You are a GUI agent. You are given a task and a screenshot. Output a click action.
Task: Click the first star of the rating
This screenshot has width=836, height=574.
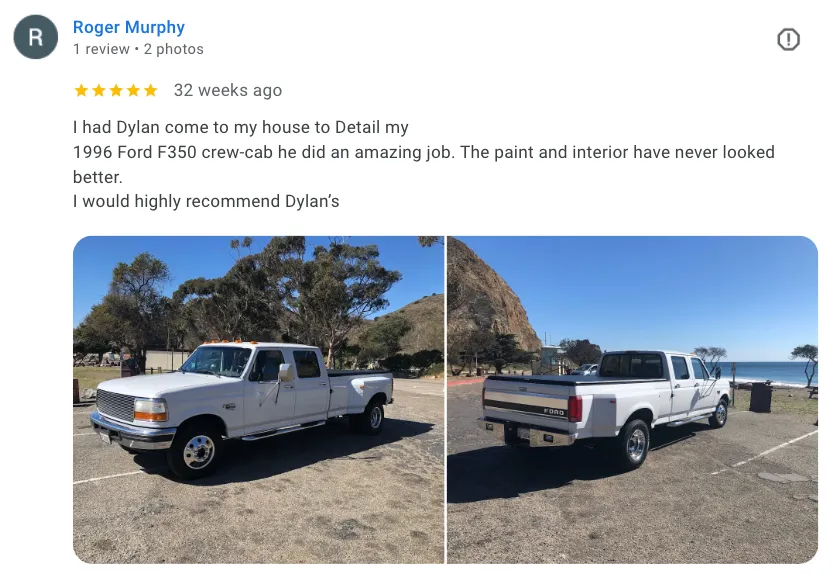click(81, 90)
